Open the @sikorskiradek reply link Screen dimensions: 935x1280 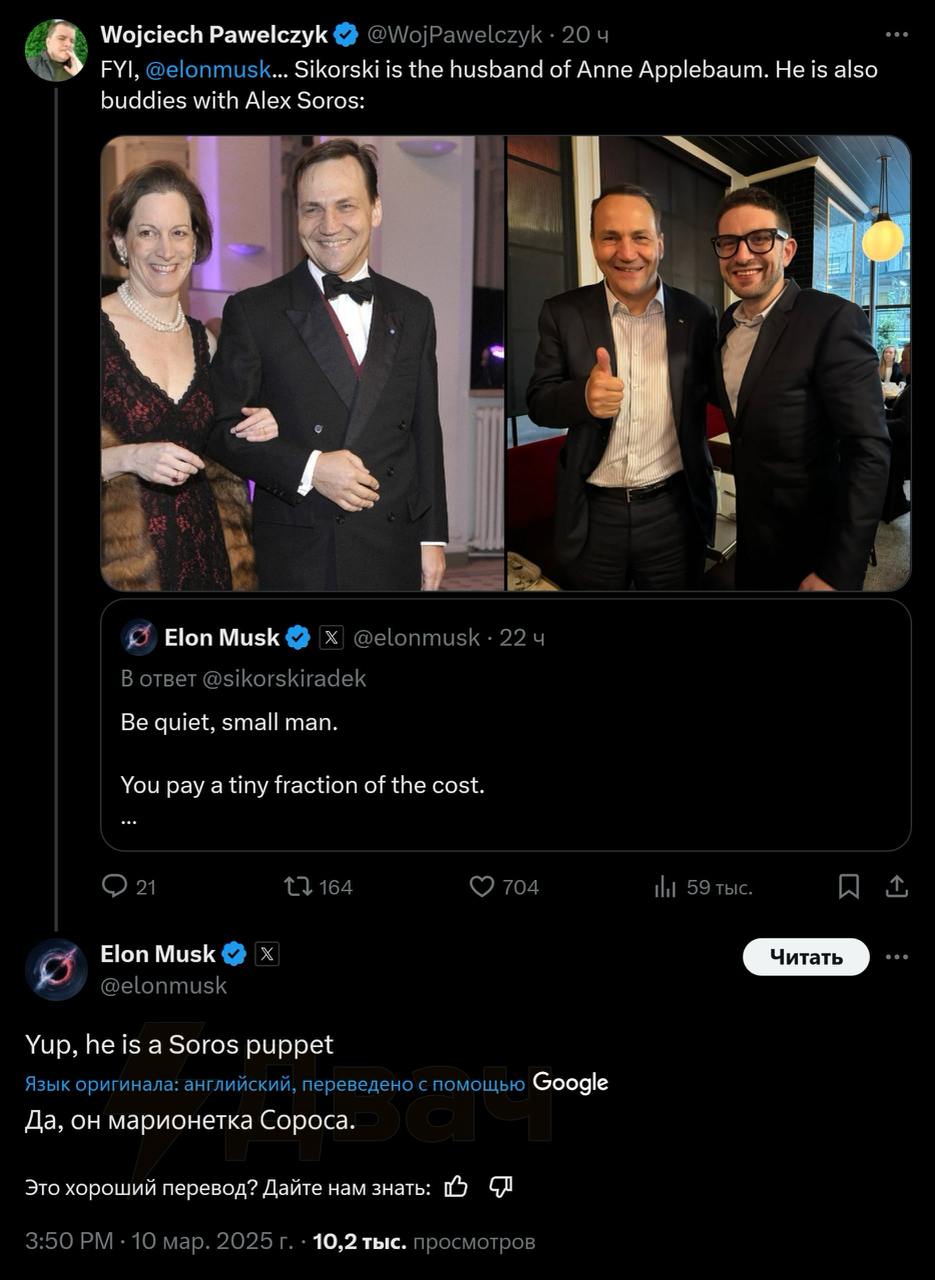(x=284, y=678)
